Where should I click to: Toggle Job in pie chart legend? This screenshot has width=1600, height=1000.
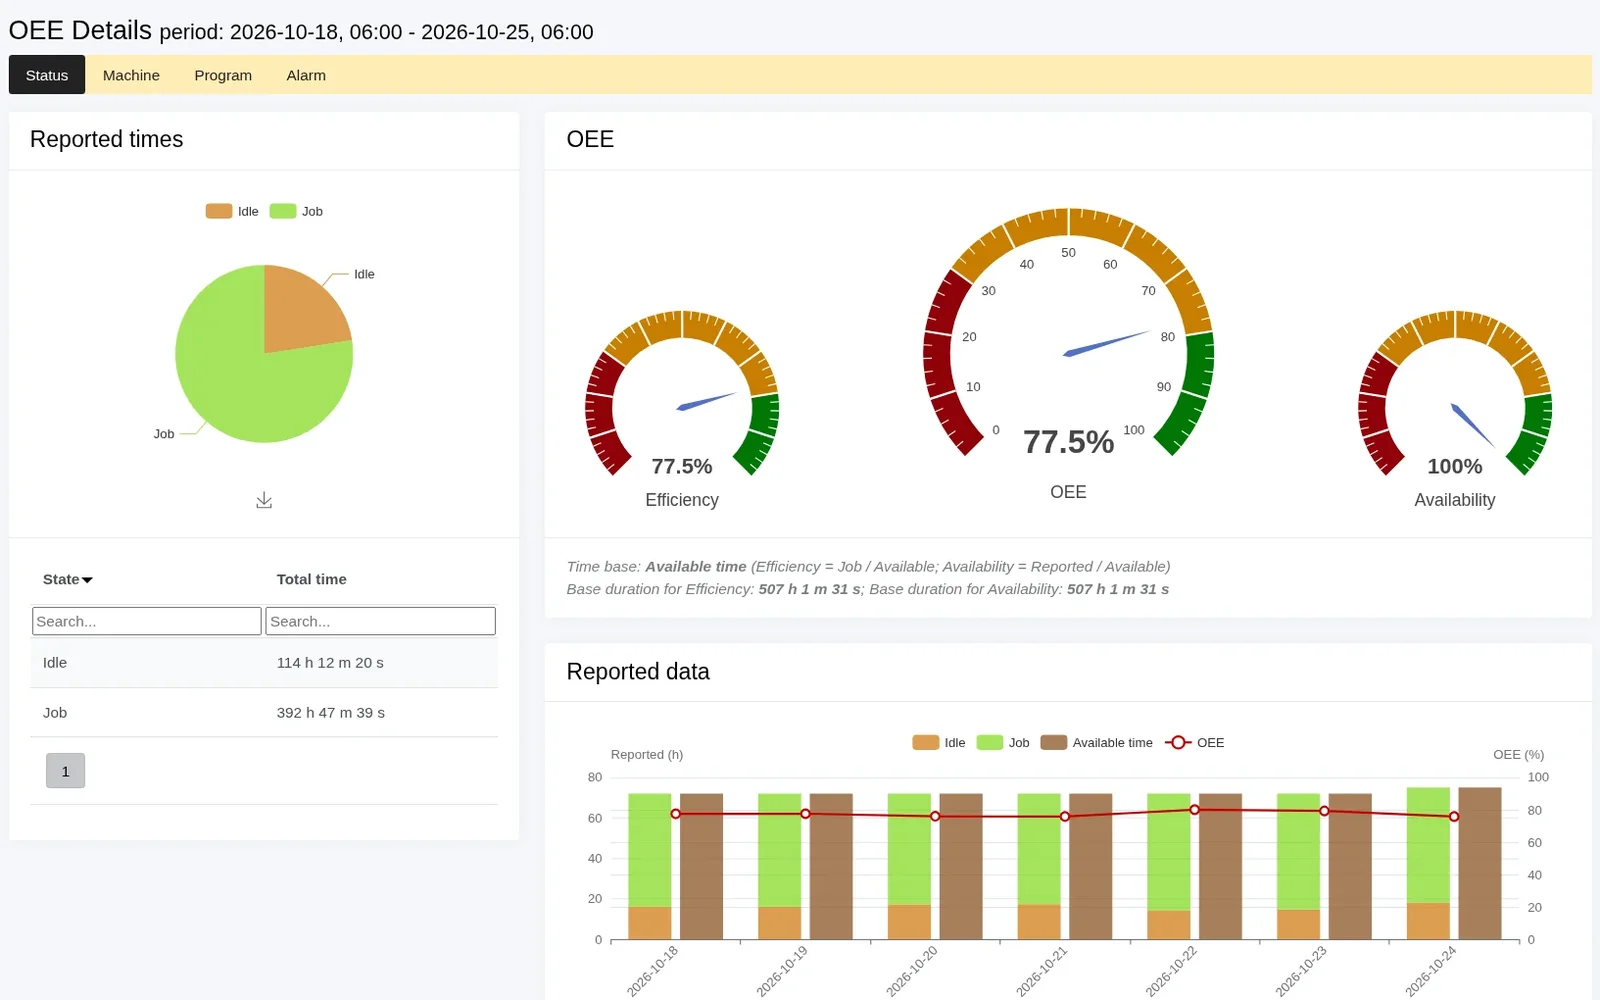click(x=296, y=211)
